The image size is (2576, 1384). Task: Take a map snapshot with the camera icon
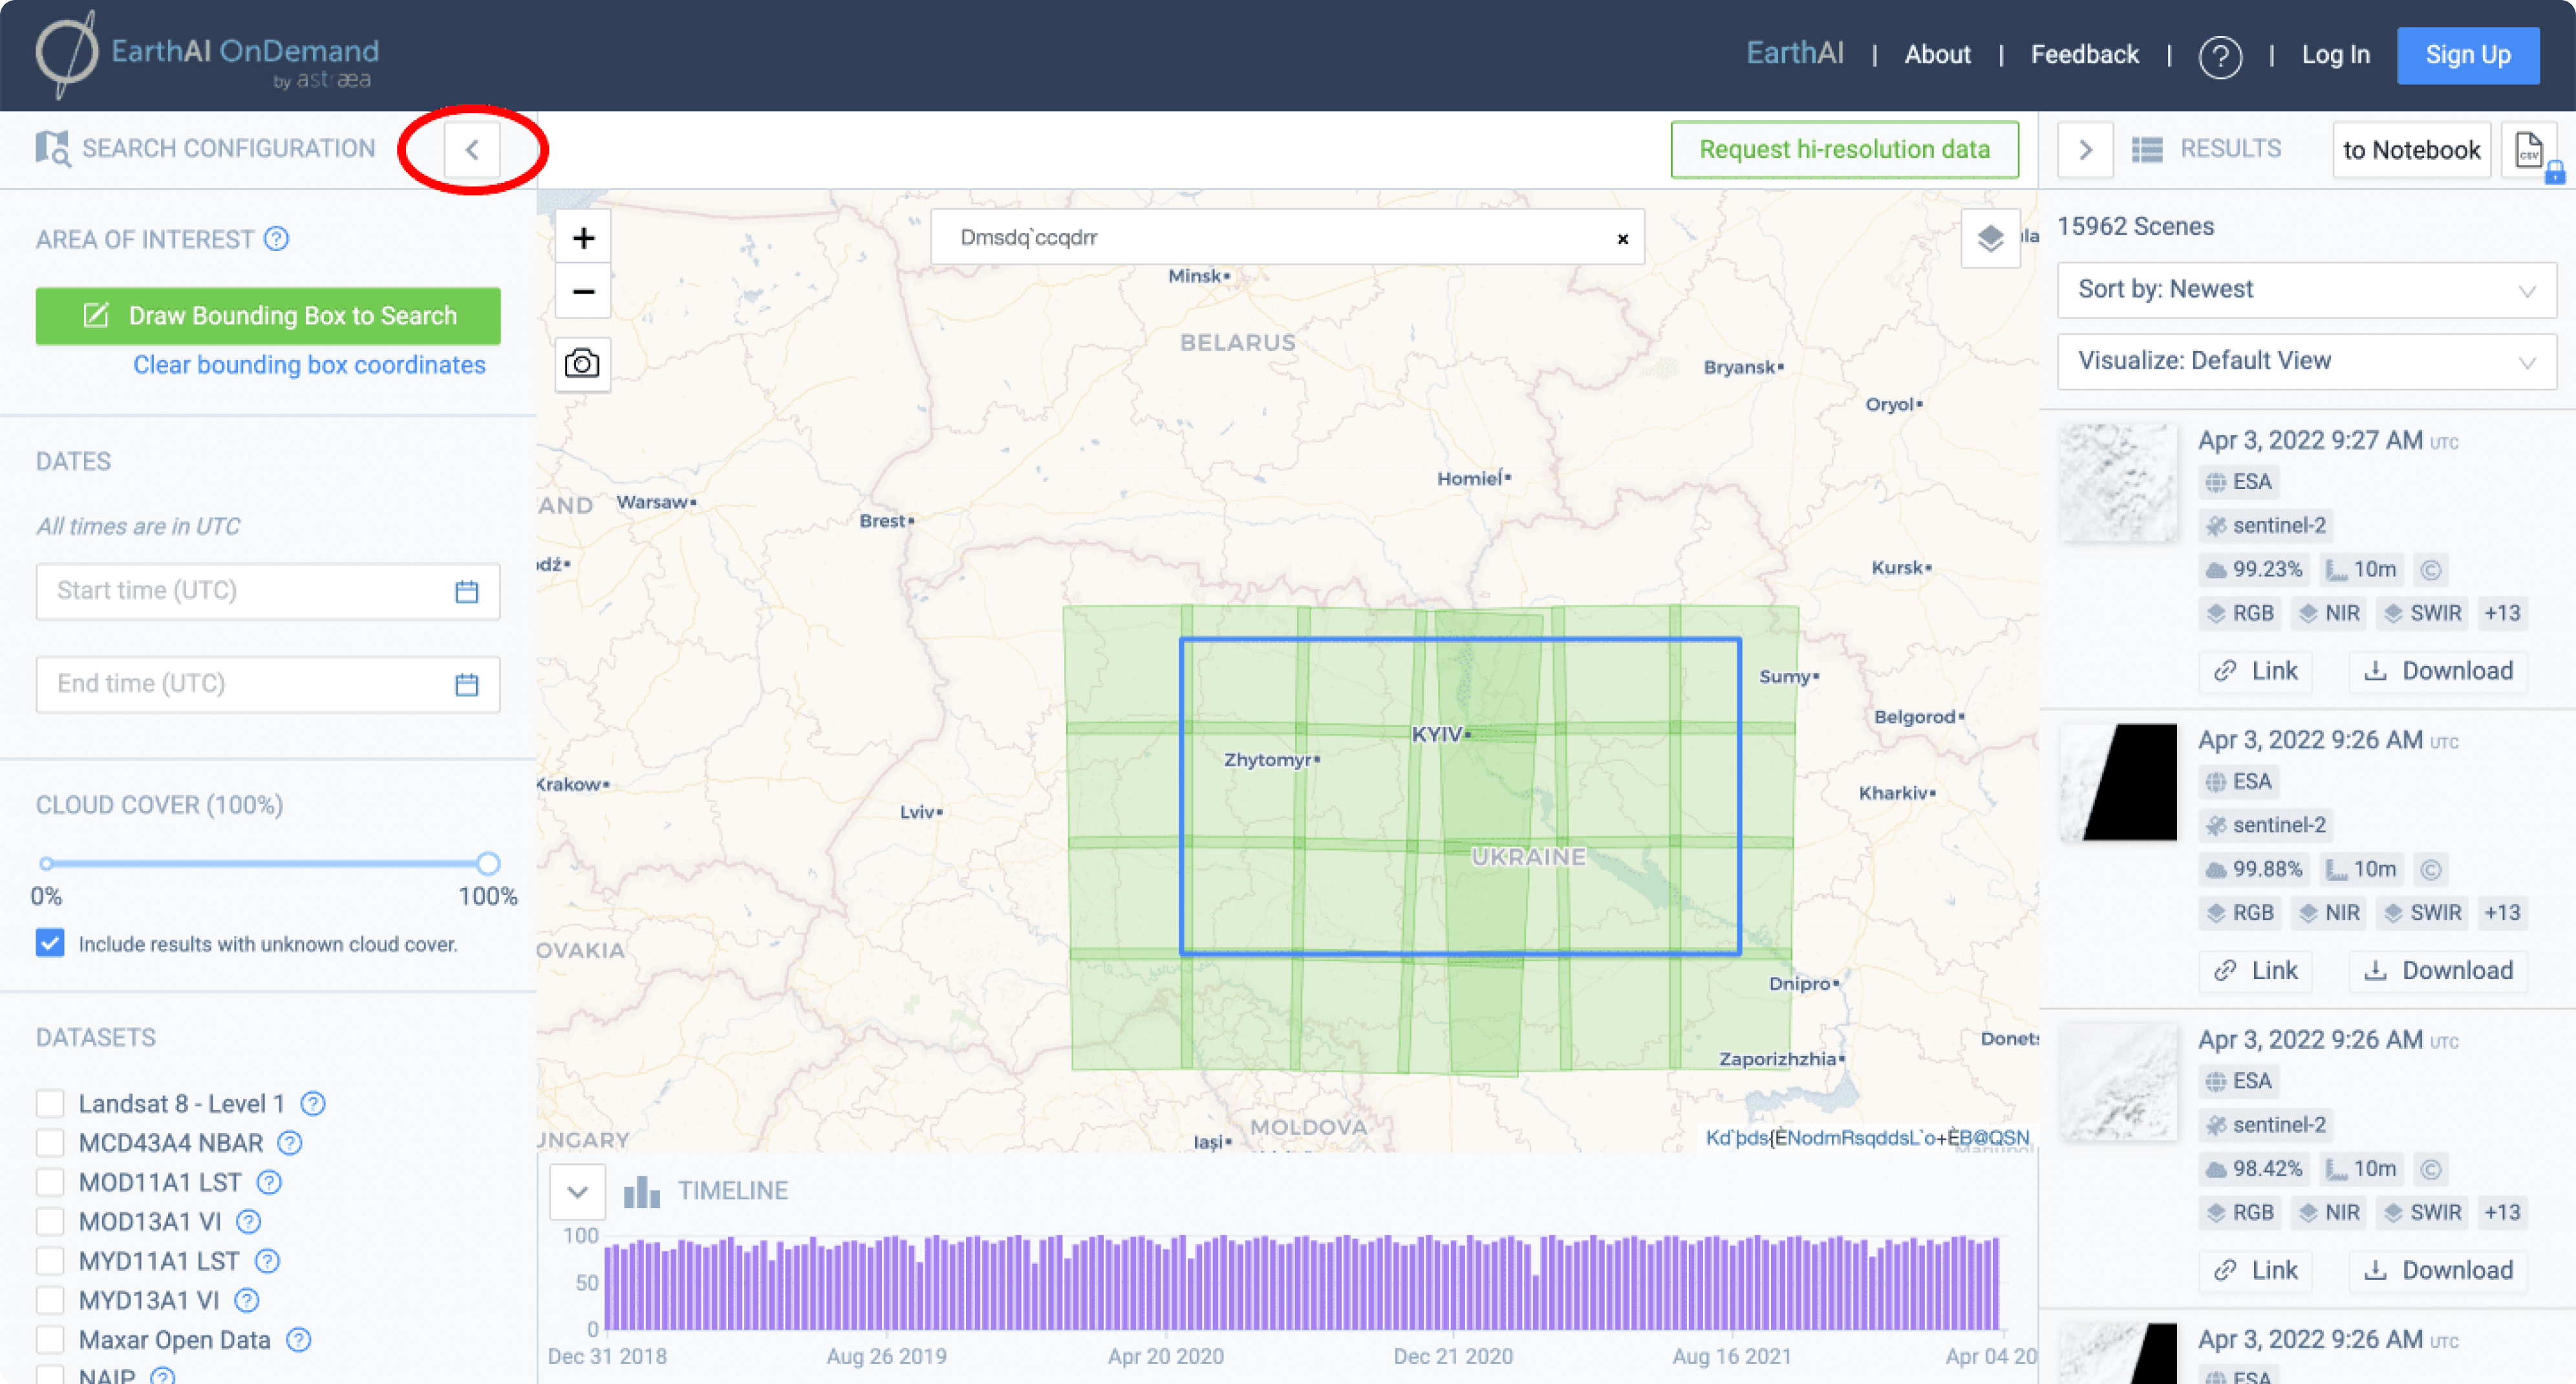(582, 364)
